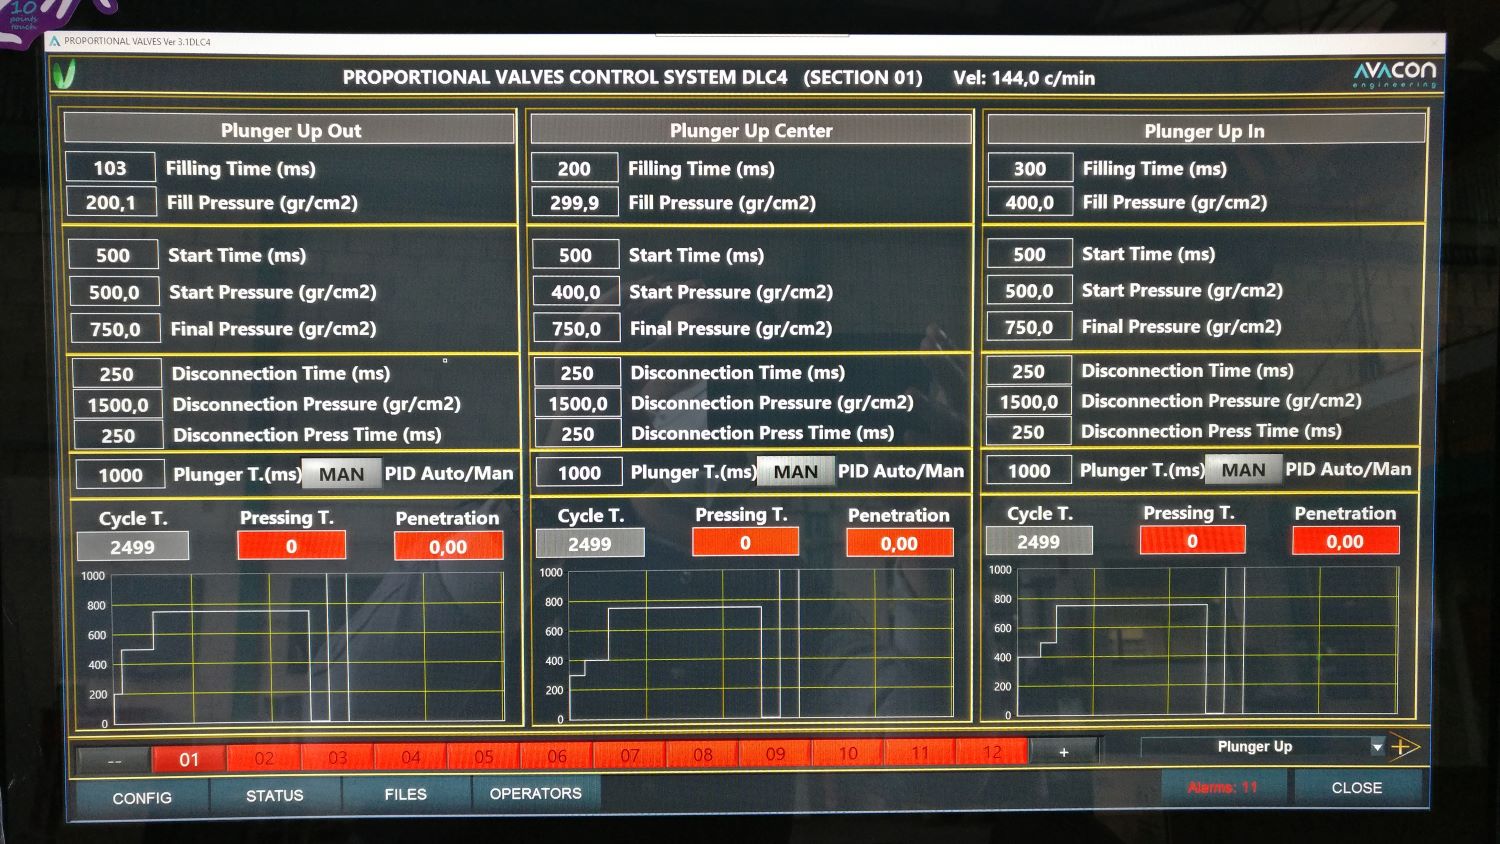Click the dropdown arrow on Plunger Up selector
Image resolution: width=1500 pixels, height=844 pixels.
1377,746
